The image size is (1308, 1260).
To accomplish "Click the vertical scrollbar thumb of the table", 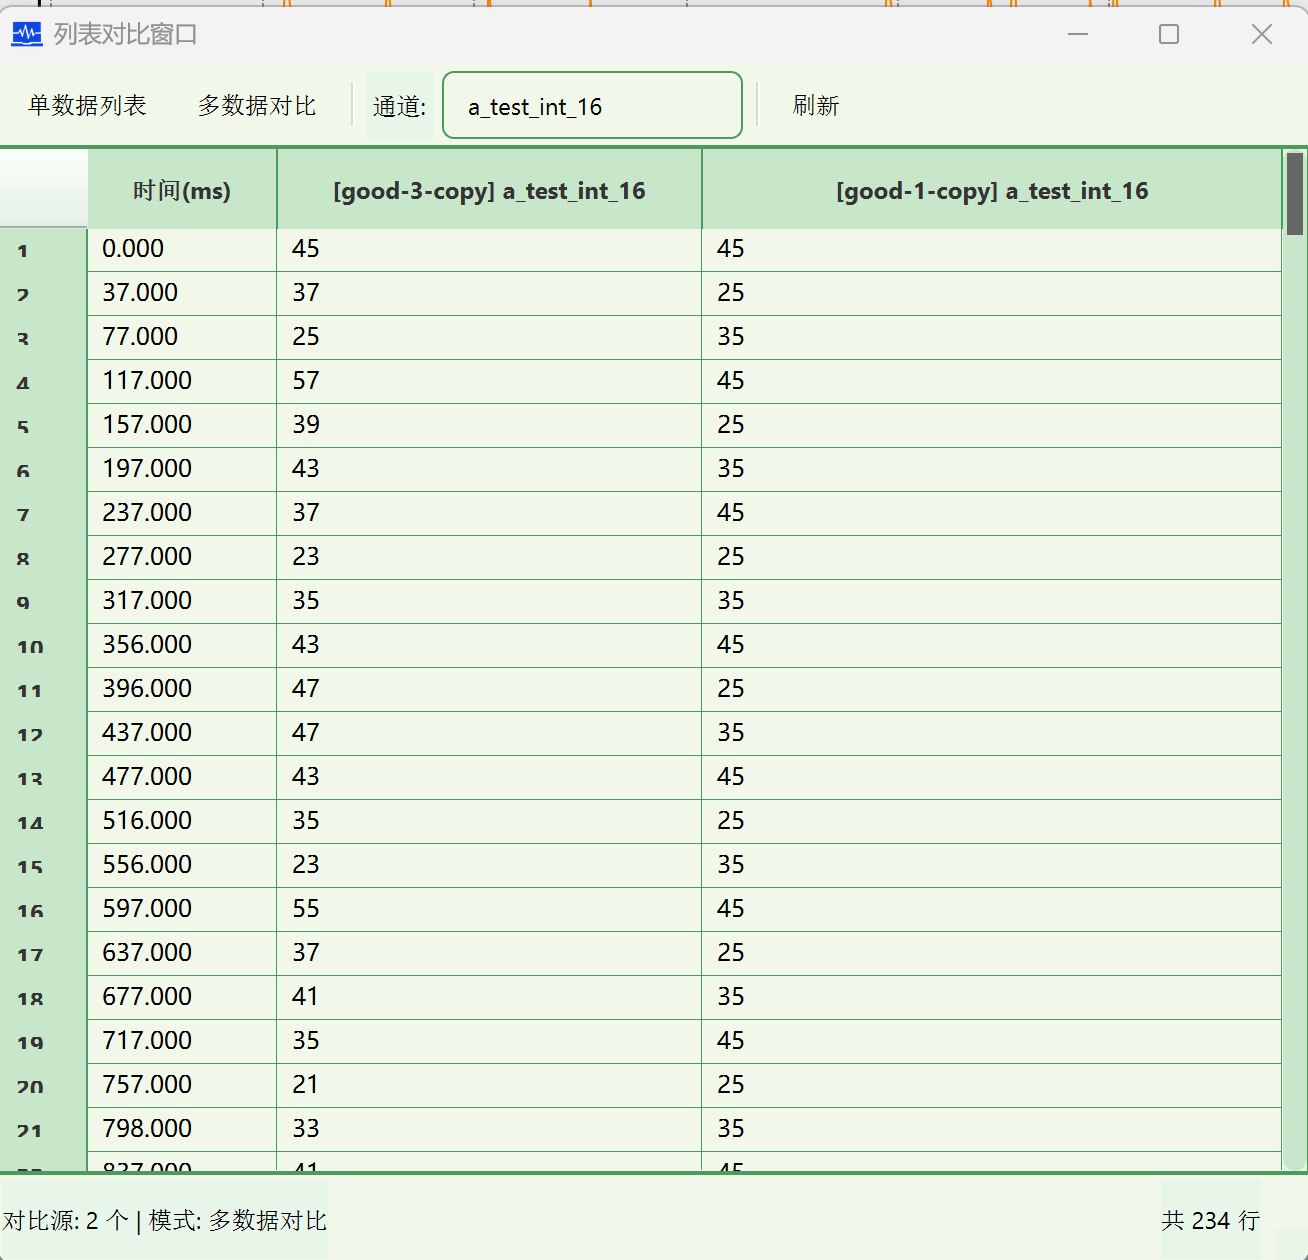I will coord(1295,194).
